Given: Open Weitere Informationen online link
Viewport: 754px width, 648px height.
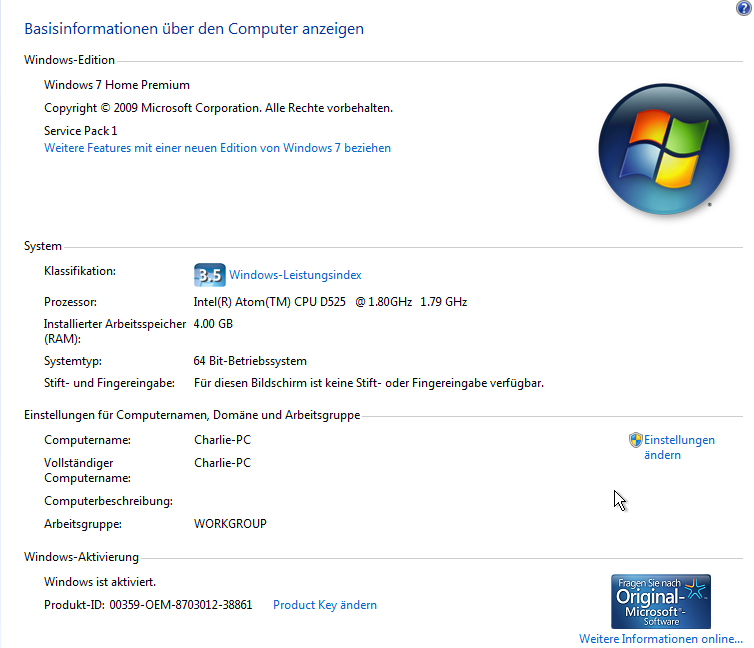Looking at the screenshot, I should tap(661, 639).
